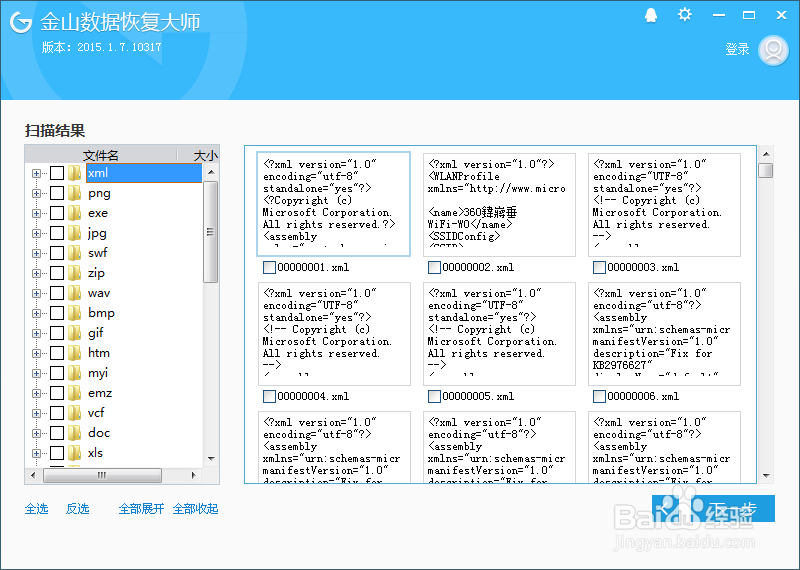Click the Kingsoft recovery logo icon
Screen dimensions: 800x570
[21, 22]
